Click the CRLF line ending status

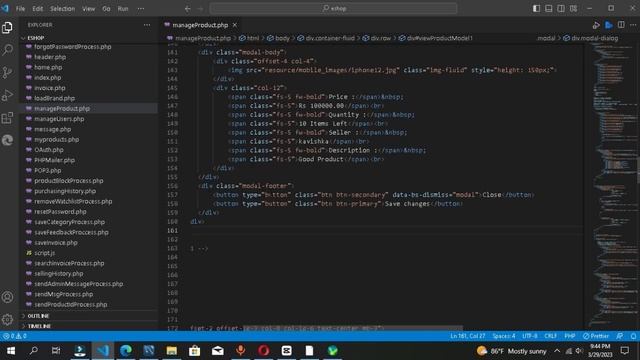pos(551,336)
